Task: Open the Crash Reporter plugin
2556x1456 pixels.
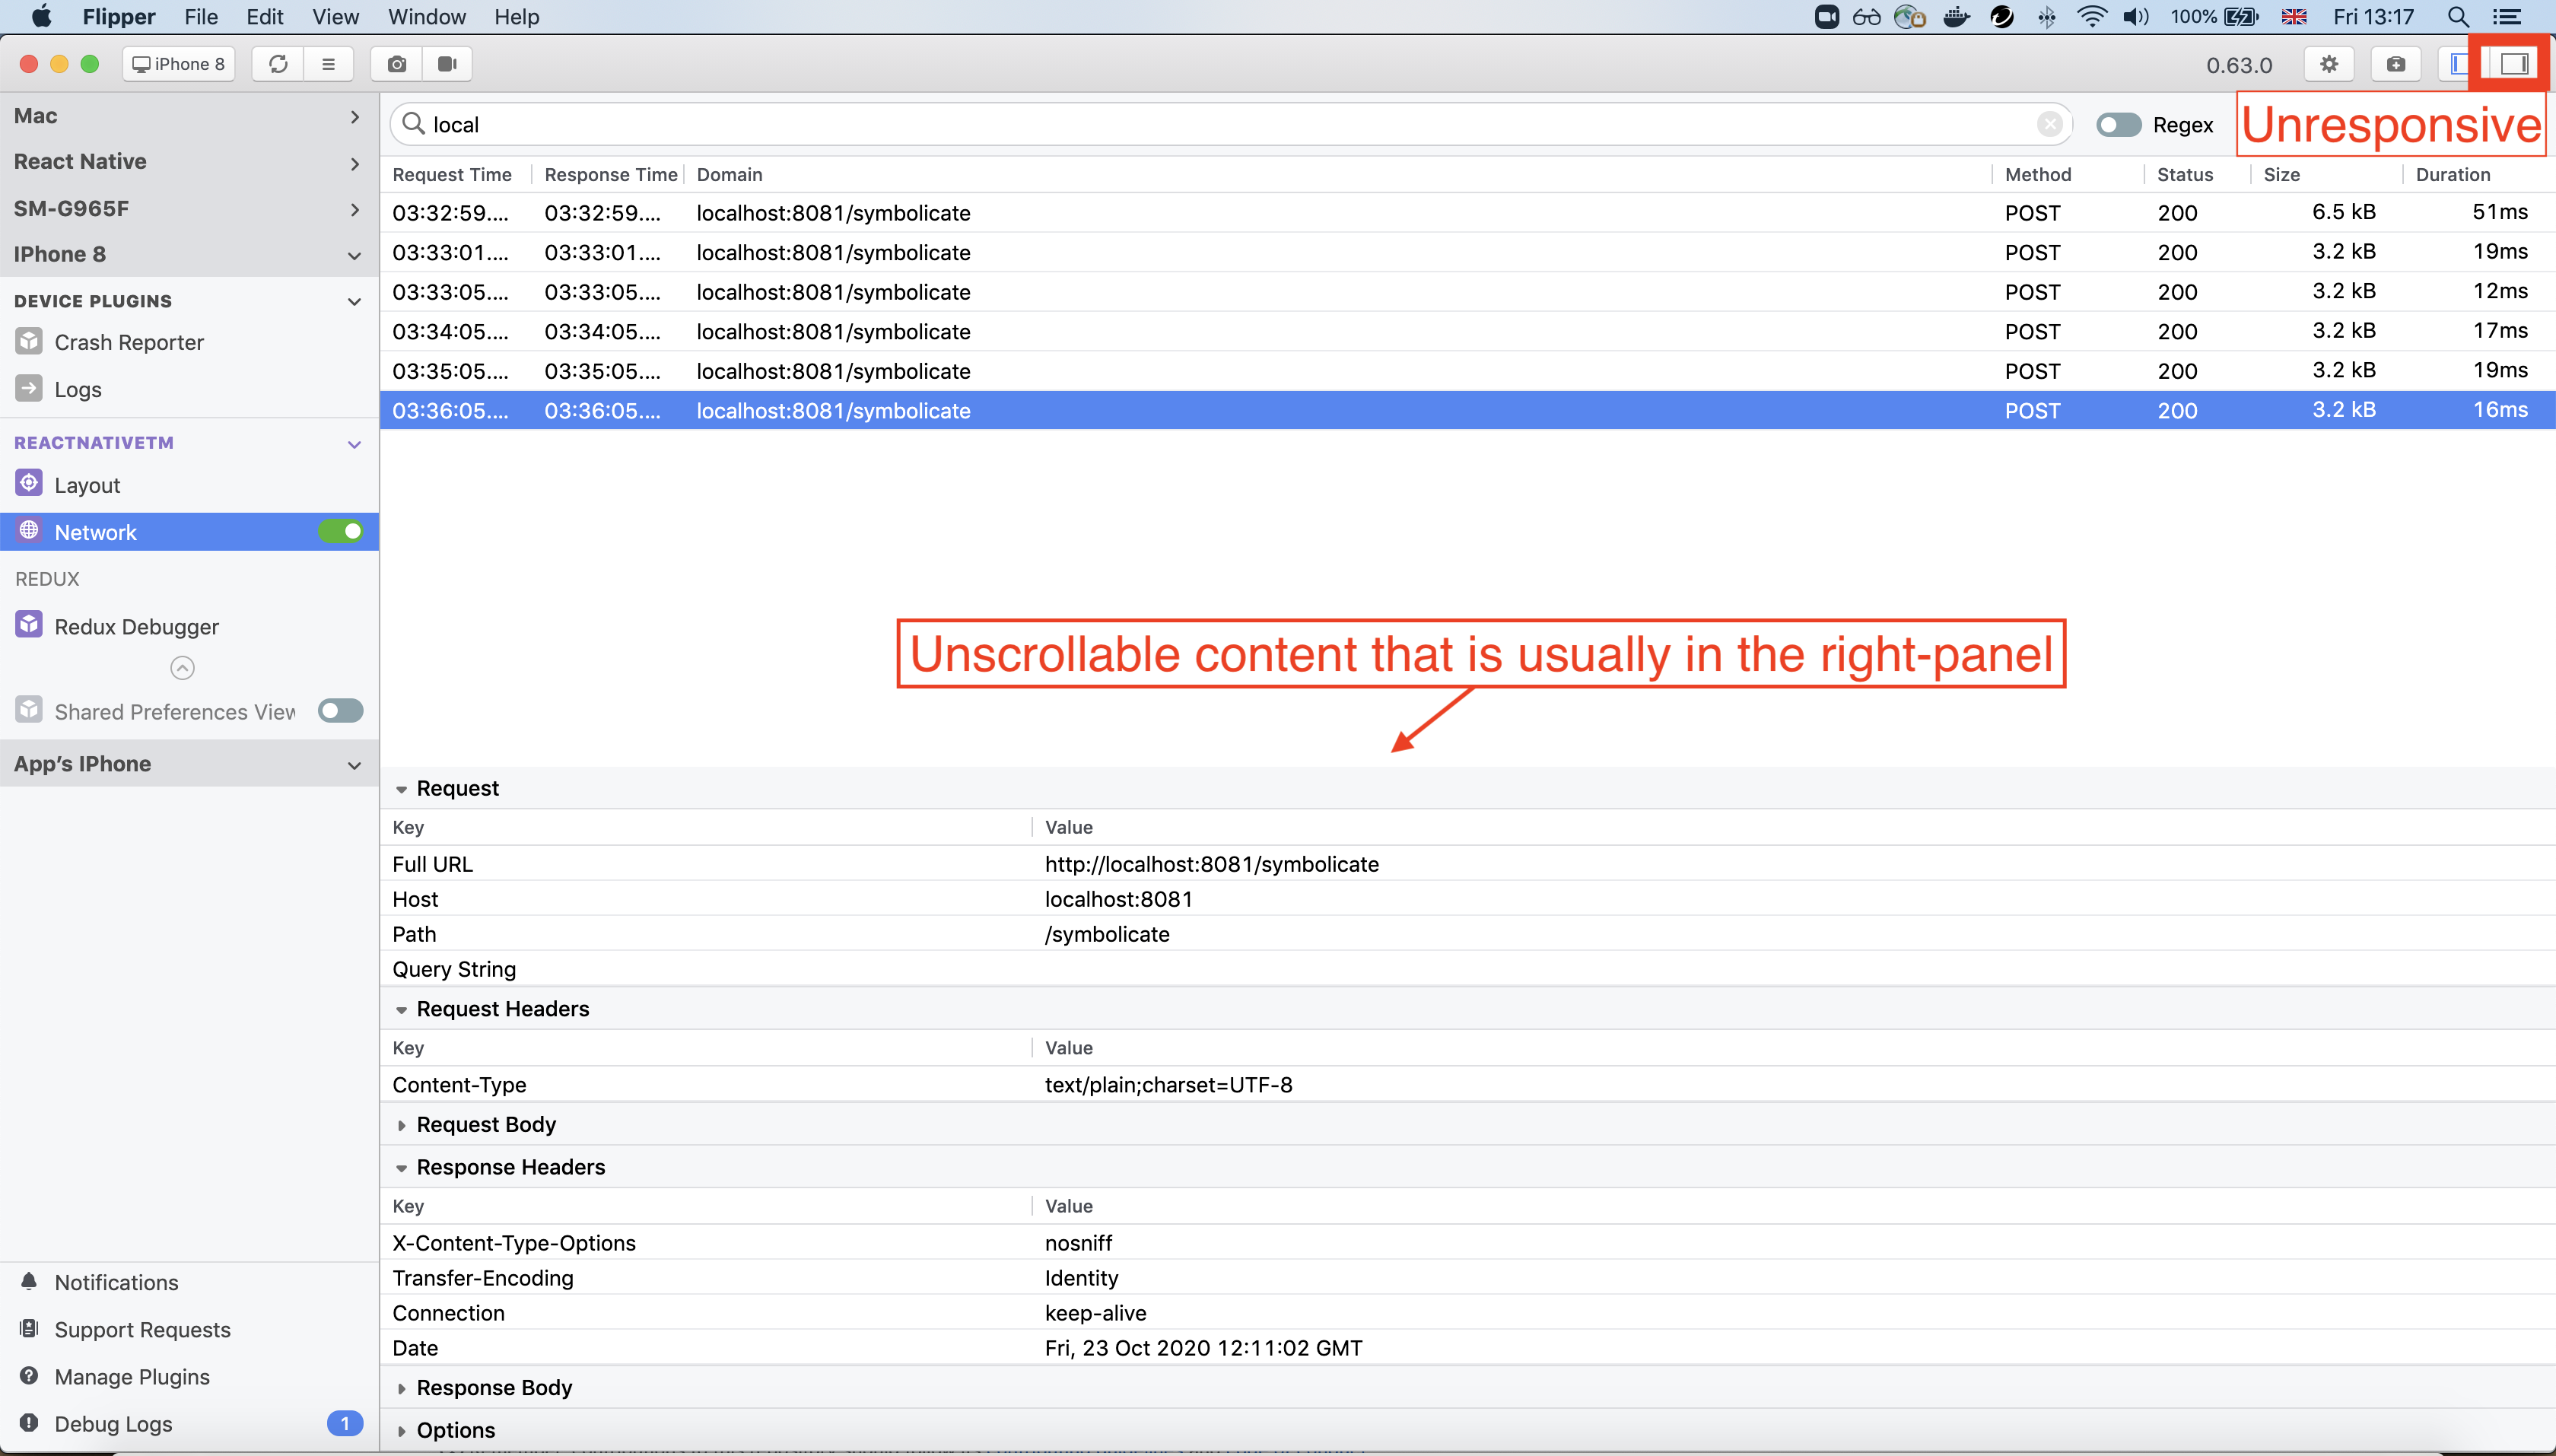Action: pos(129,341)
